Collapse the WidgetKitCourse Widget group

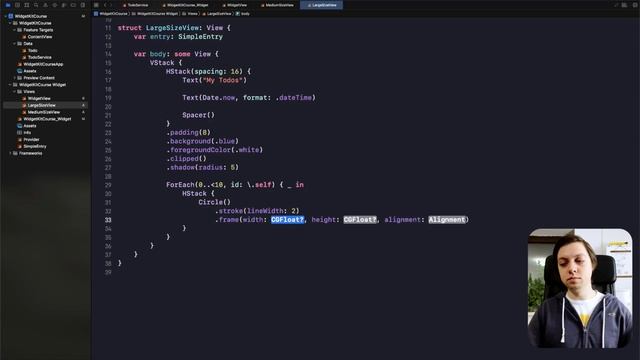[10, 85]
